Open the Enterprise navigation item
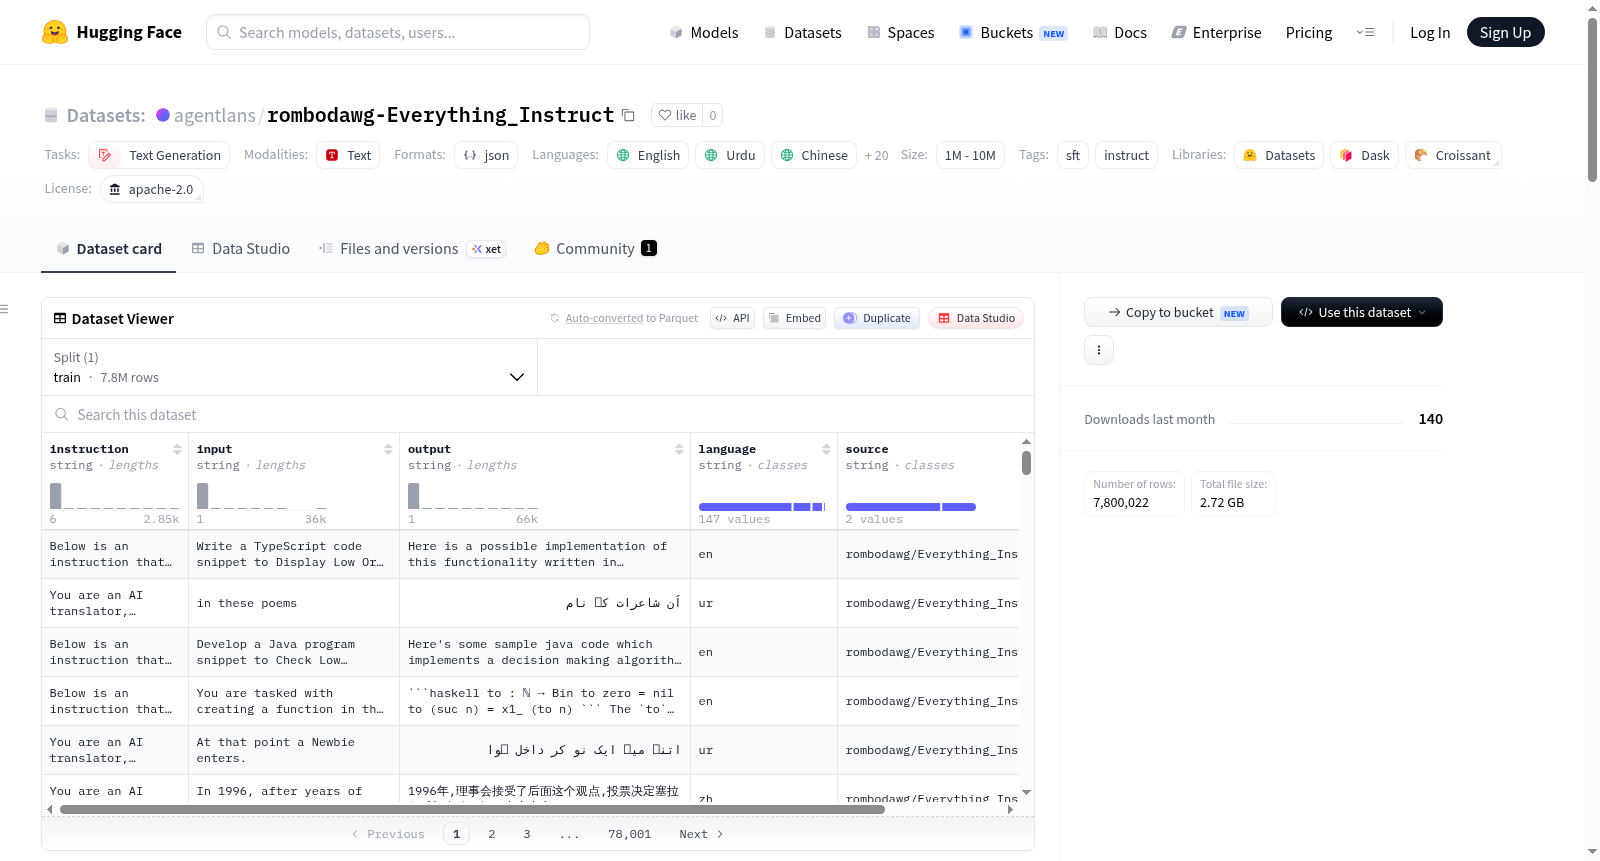This screenshot has height=861, width=1600. point(1216,32)
